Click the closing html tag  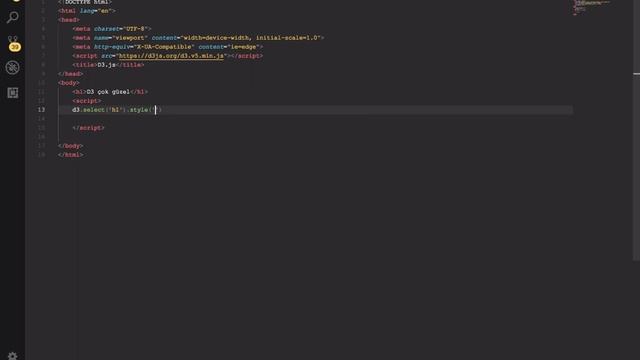coord(71,155)
